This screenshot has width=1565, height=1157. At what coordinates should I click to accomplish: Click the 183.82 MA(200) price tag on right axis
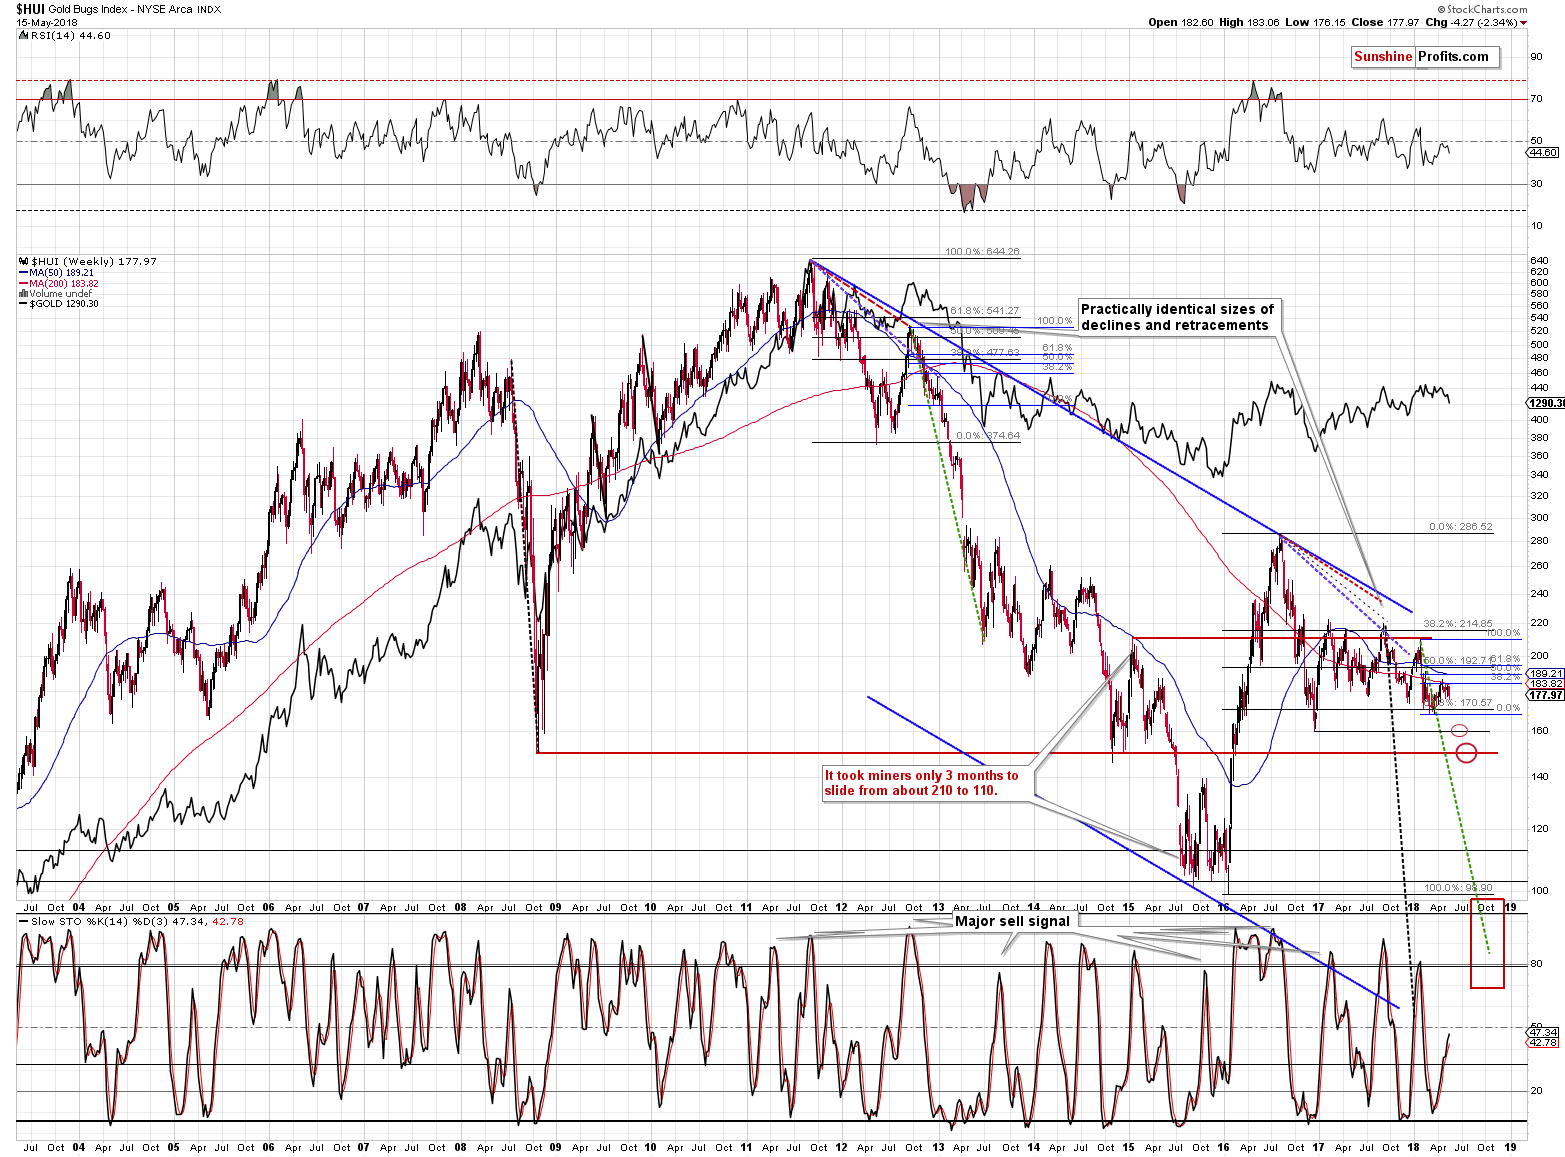pyautogui.click(x=1546, y=684)
